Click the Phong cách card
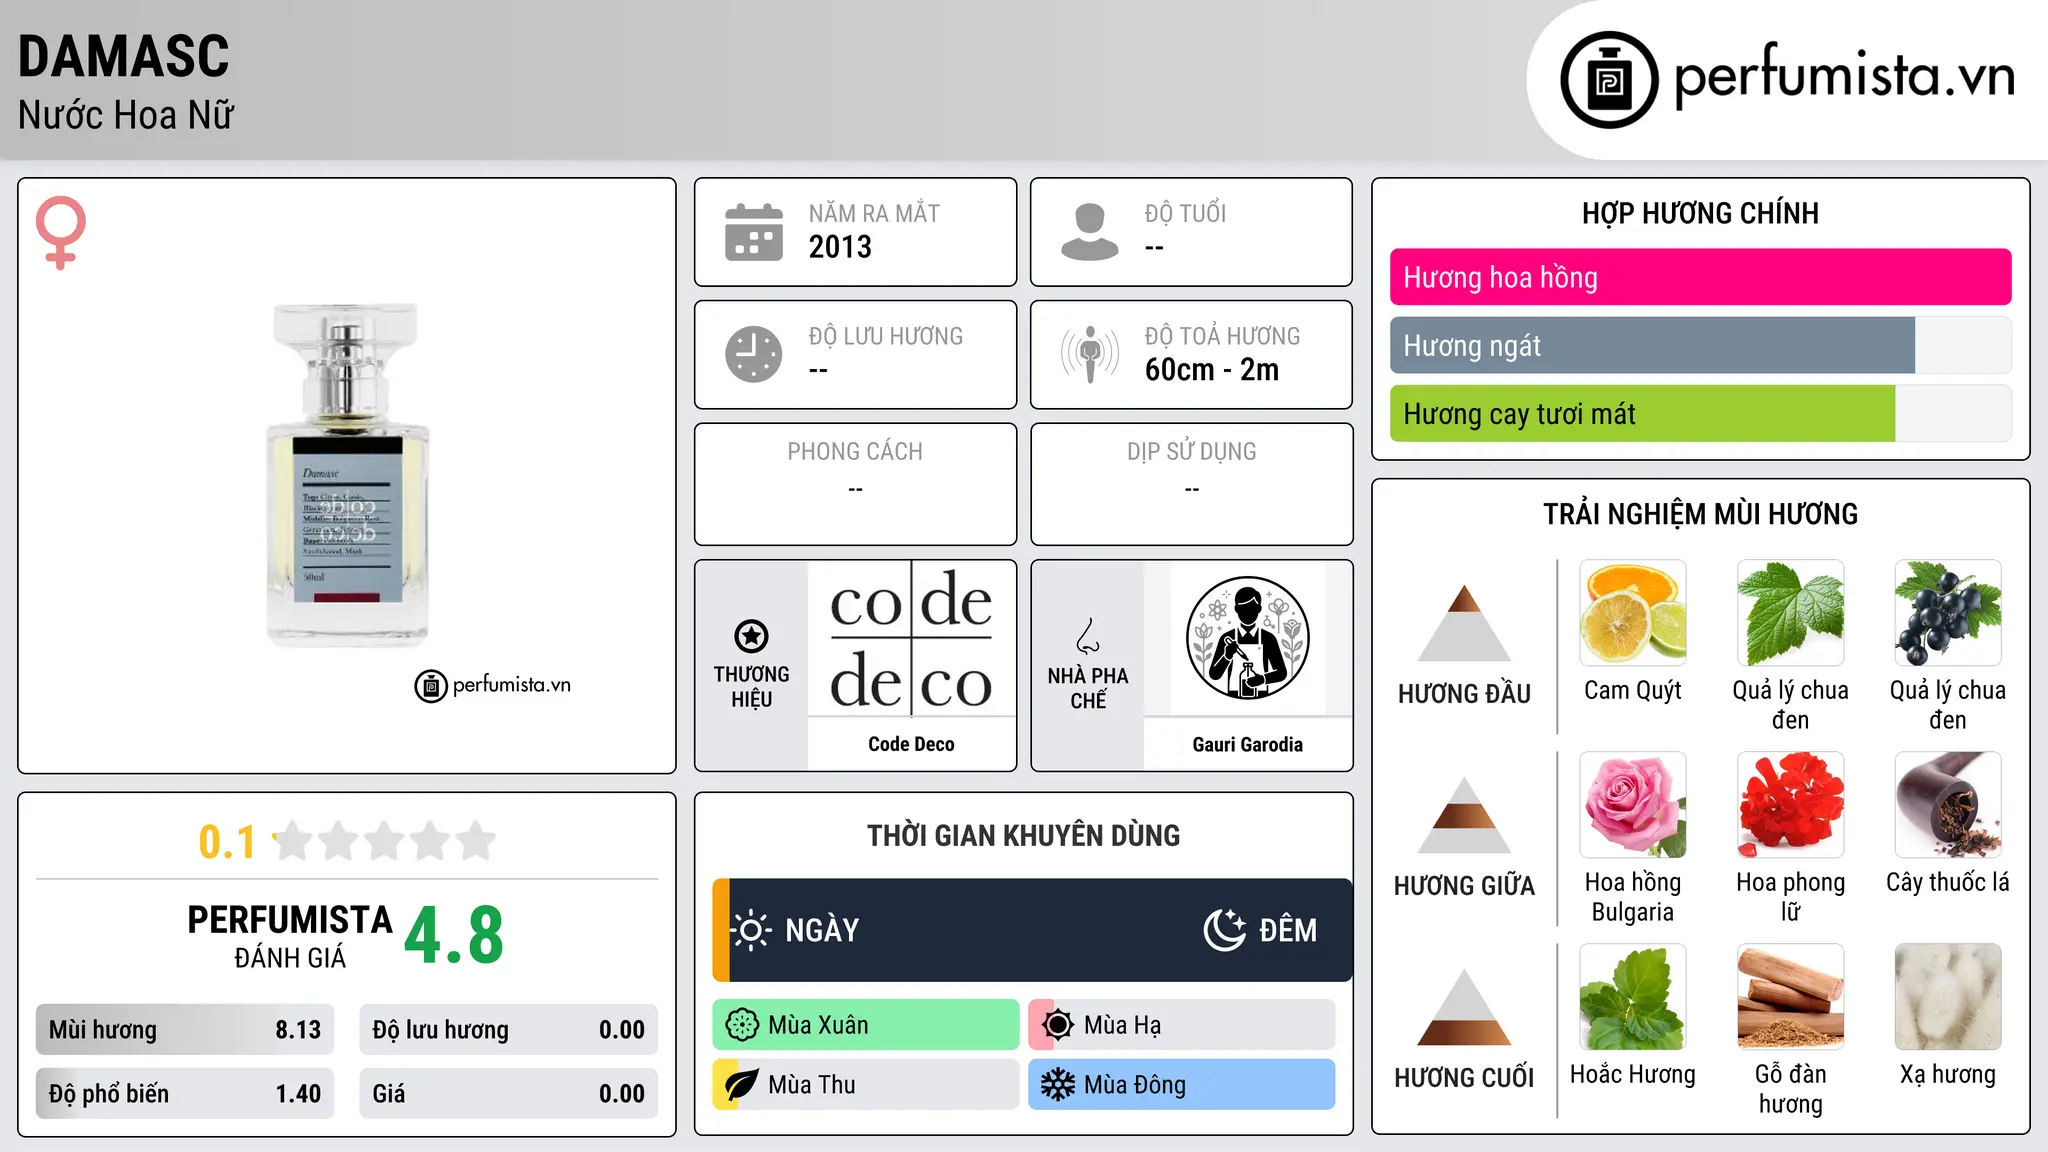 tap(855, 484)
